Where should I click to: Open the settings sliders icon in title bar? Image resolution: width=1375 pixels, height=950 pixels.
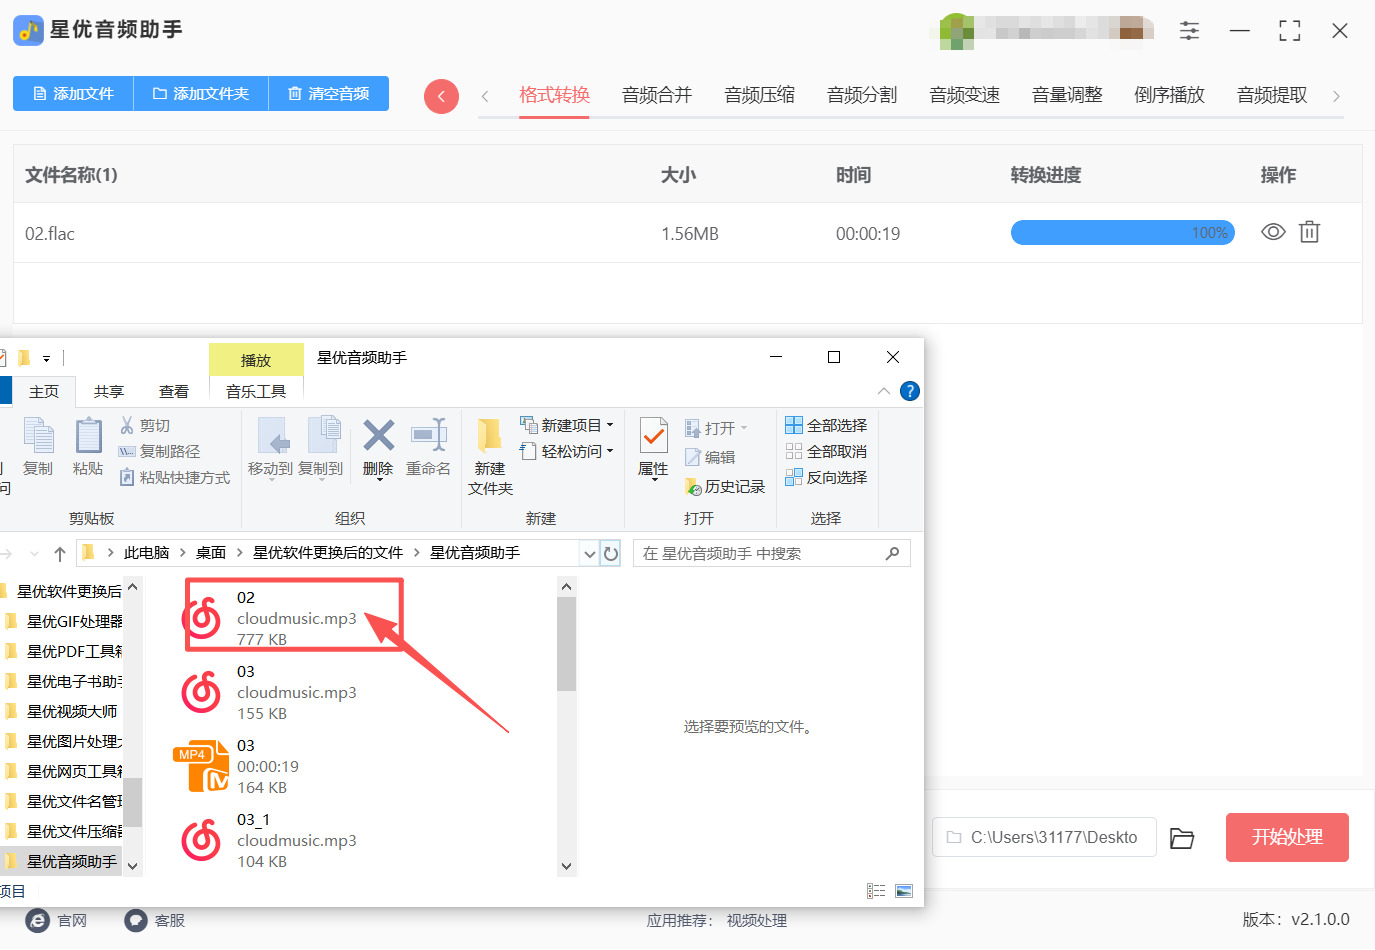click(1189, 31)
